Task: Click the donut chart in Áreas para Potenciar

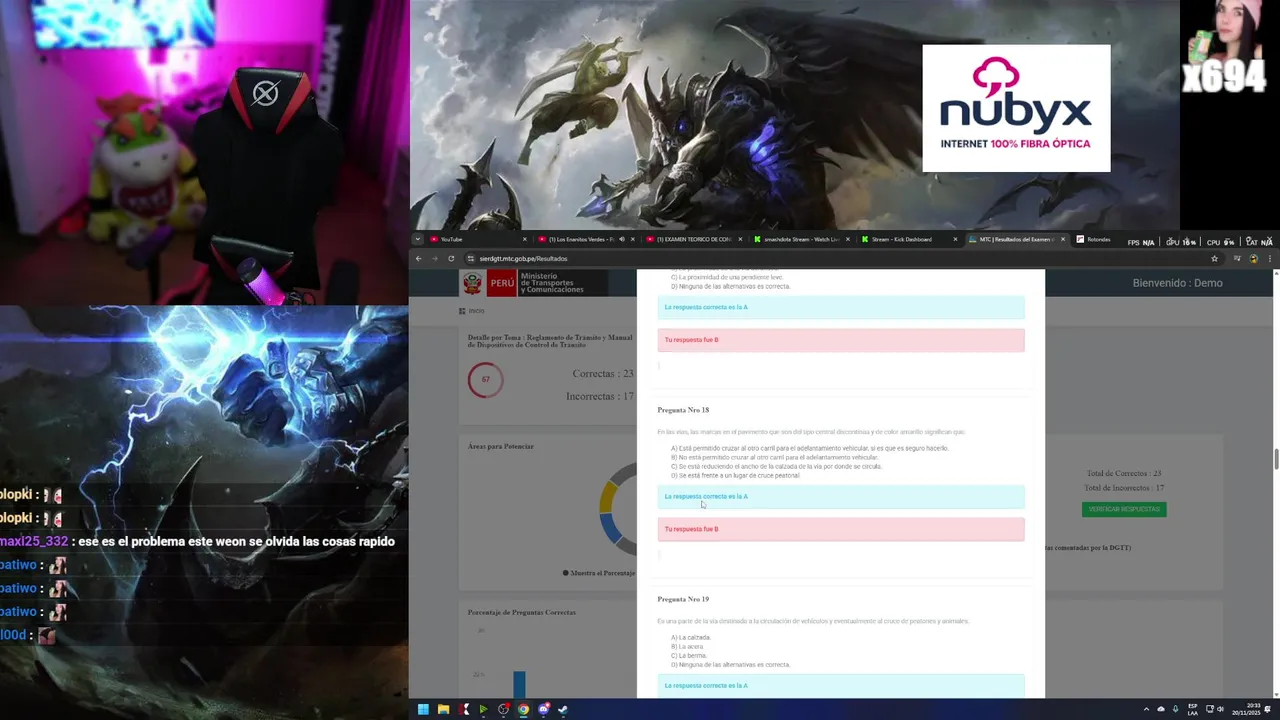Action: [x=620, y=509]
